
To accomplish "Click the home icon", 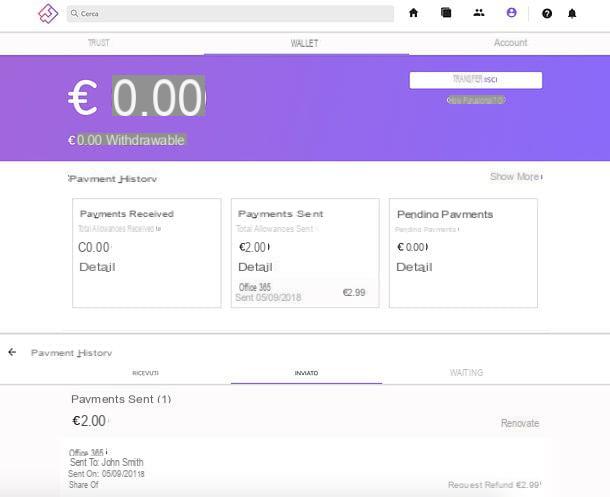I will tap(414, 14).
